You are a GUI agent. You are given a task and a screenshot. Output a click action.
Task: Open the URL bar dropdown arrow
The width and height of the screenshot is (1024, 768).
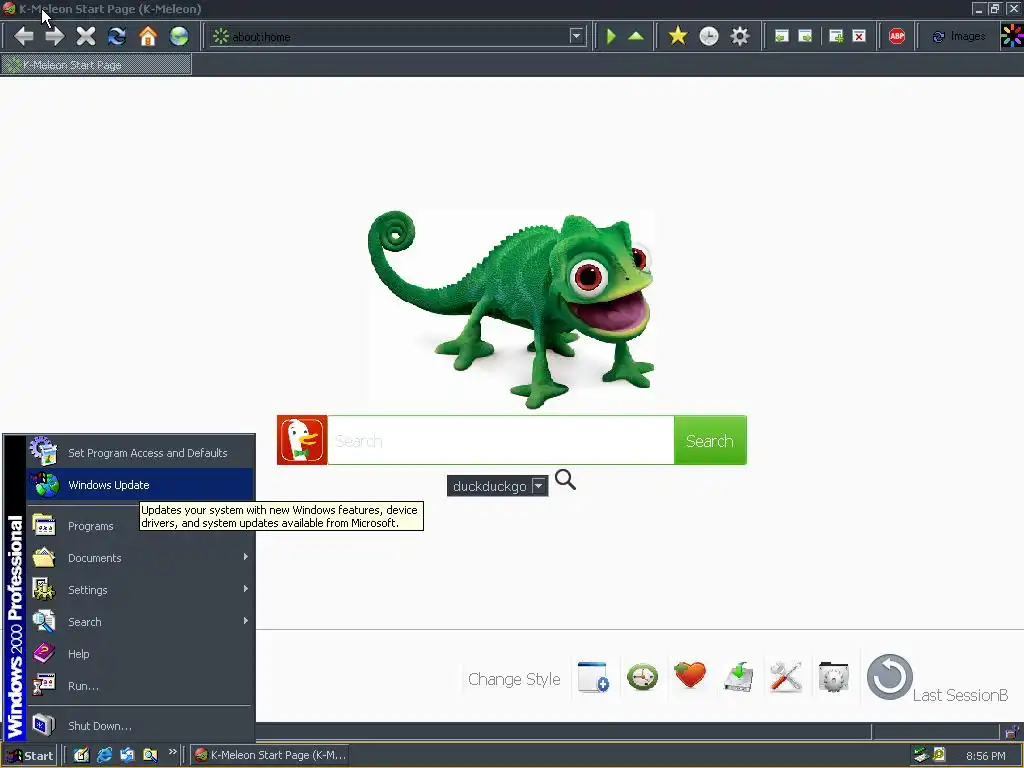pyautogui.click(x=576, y=36)
